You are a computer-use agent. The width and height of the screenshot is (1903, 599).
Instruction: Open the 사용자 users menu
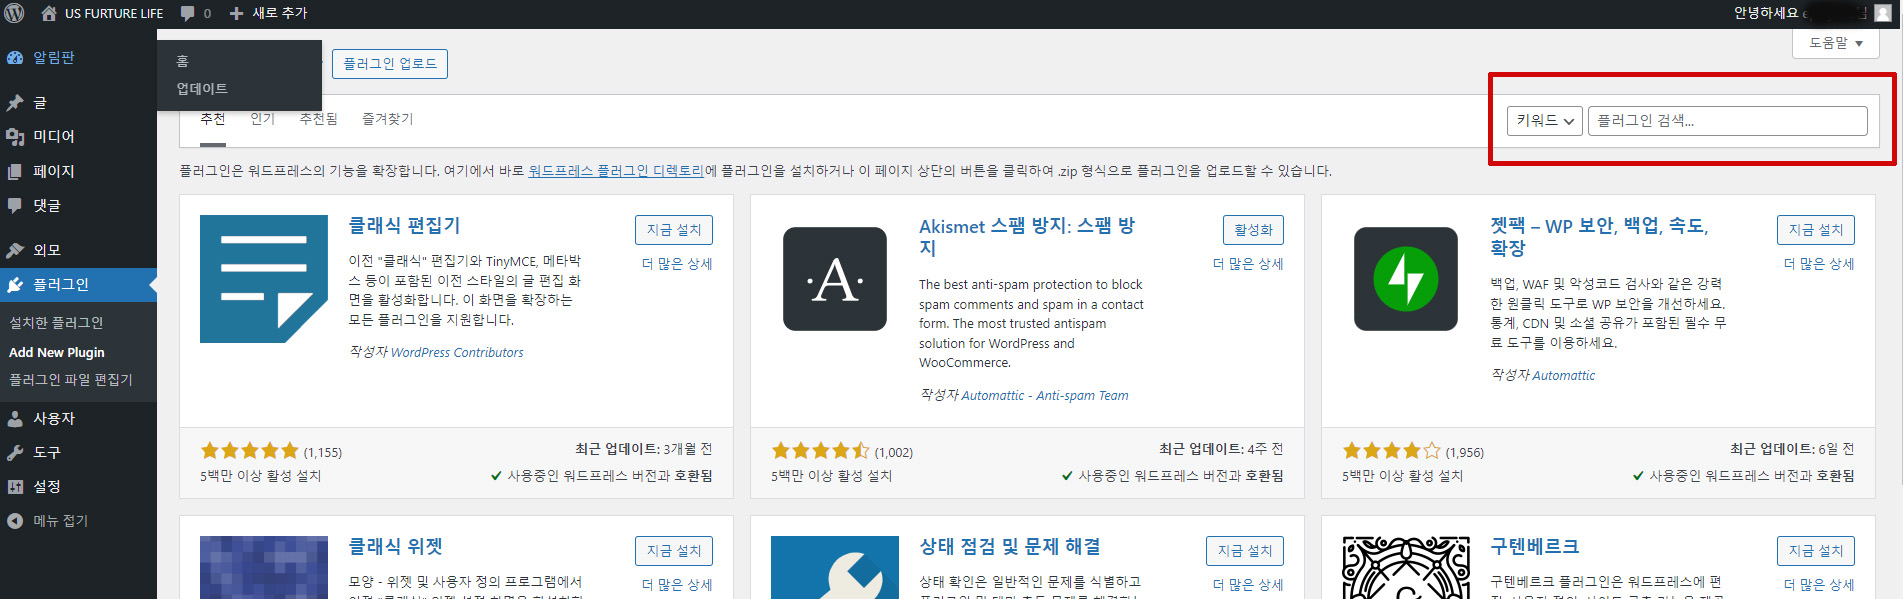click(53, 418)
